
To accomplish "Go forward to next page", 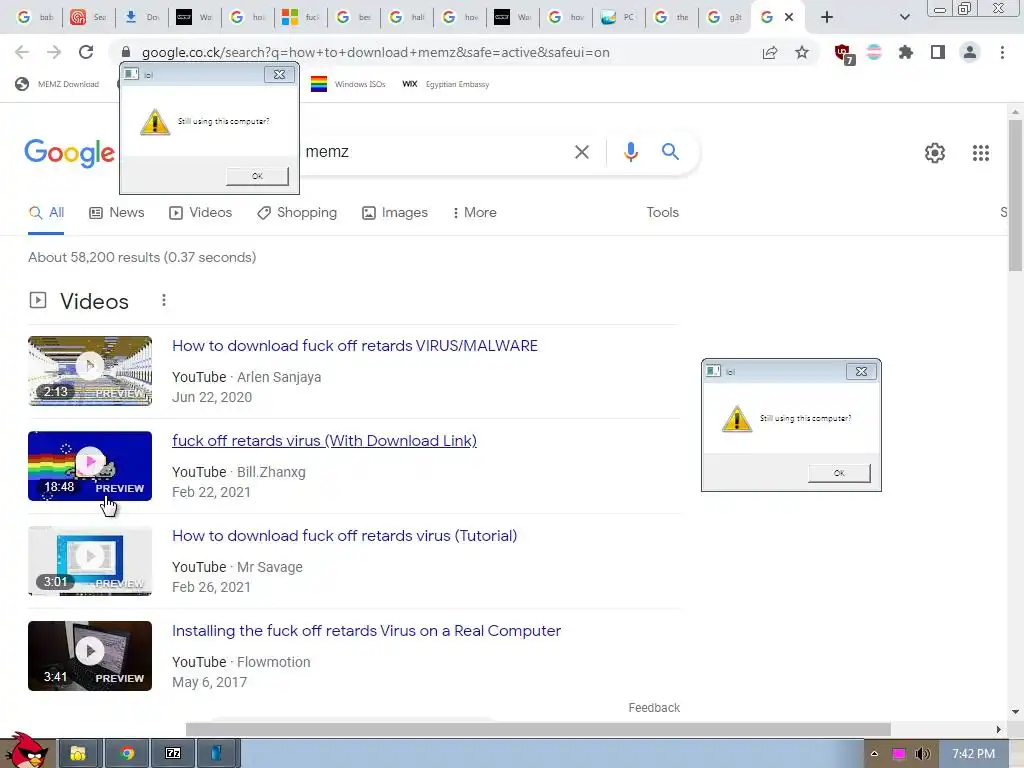I will pos(54,52).
